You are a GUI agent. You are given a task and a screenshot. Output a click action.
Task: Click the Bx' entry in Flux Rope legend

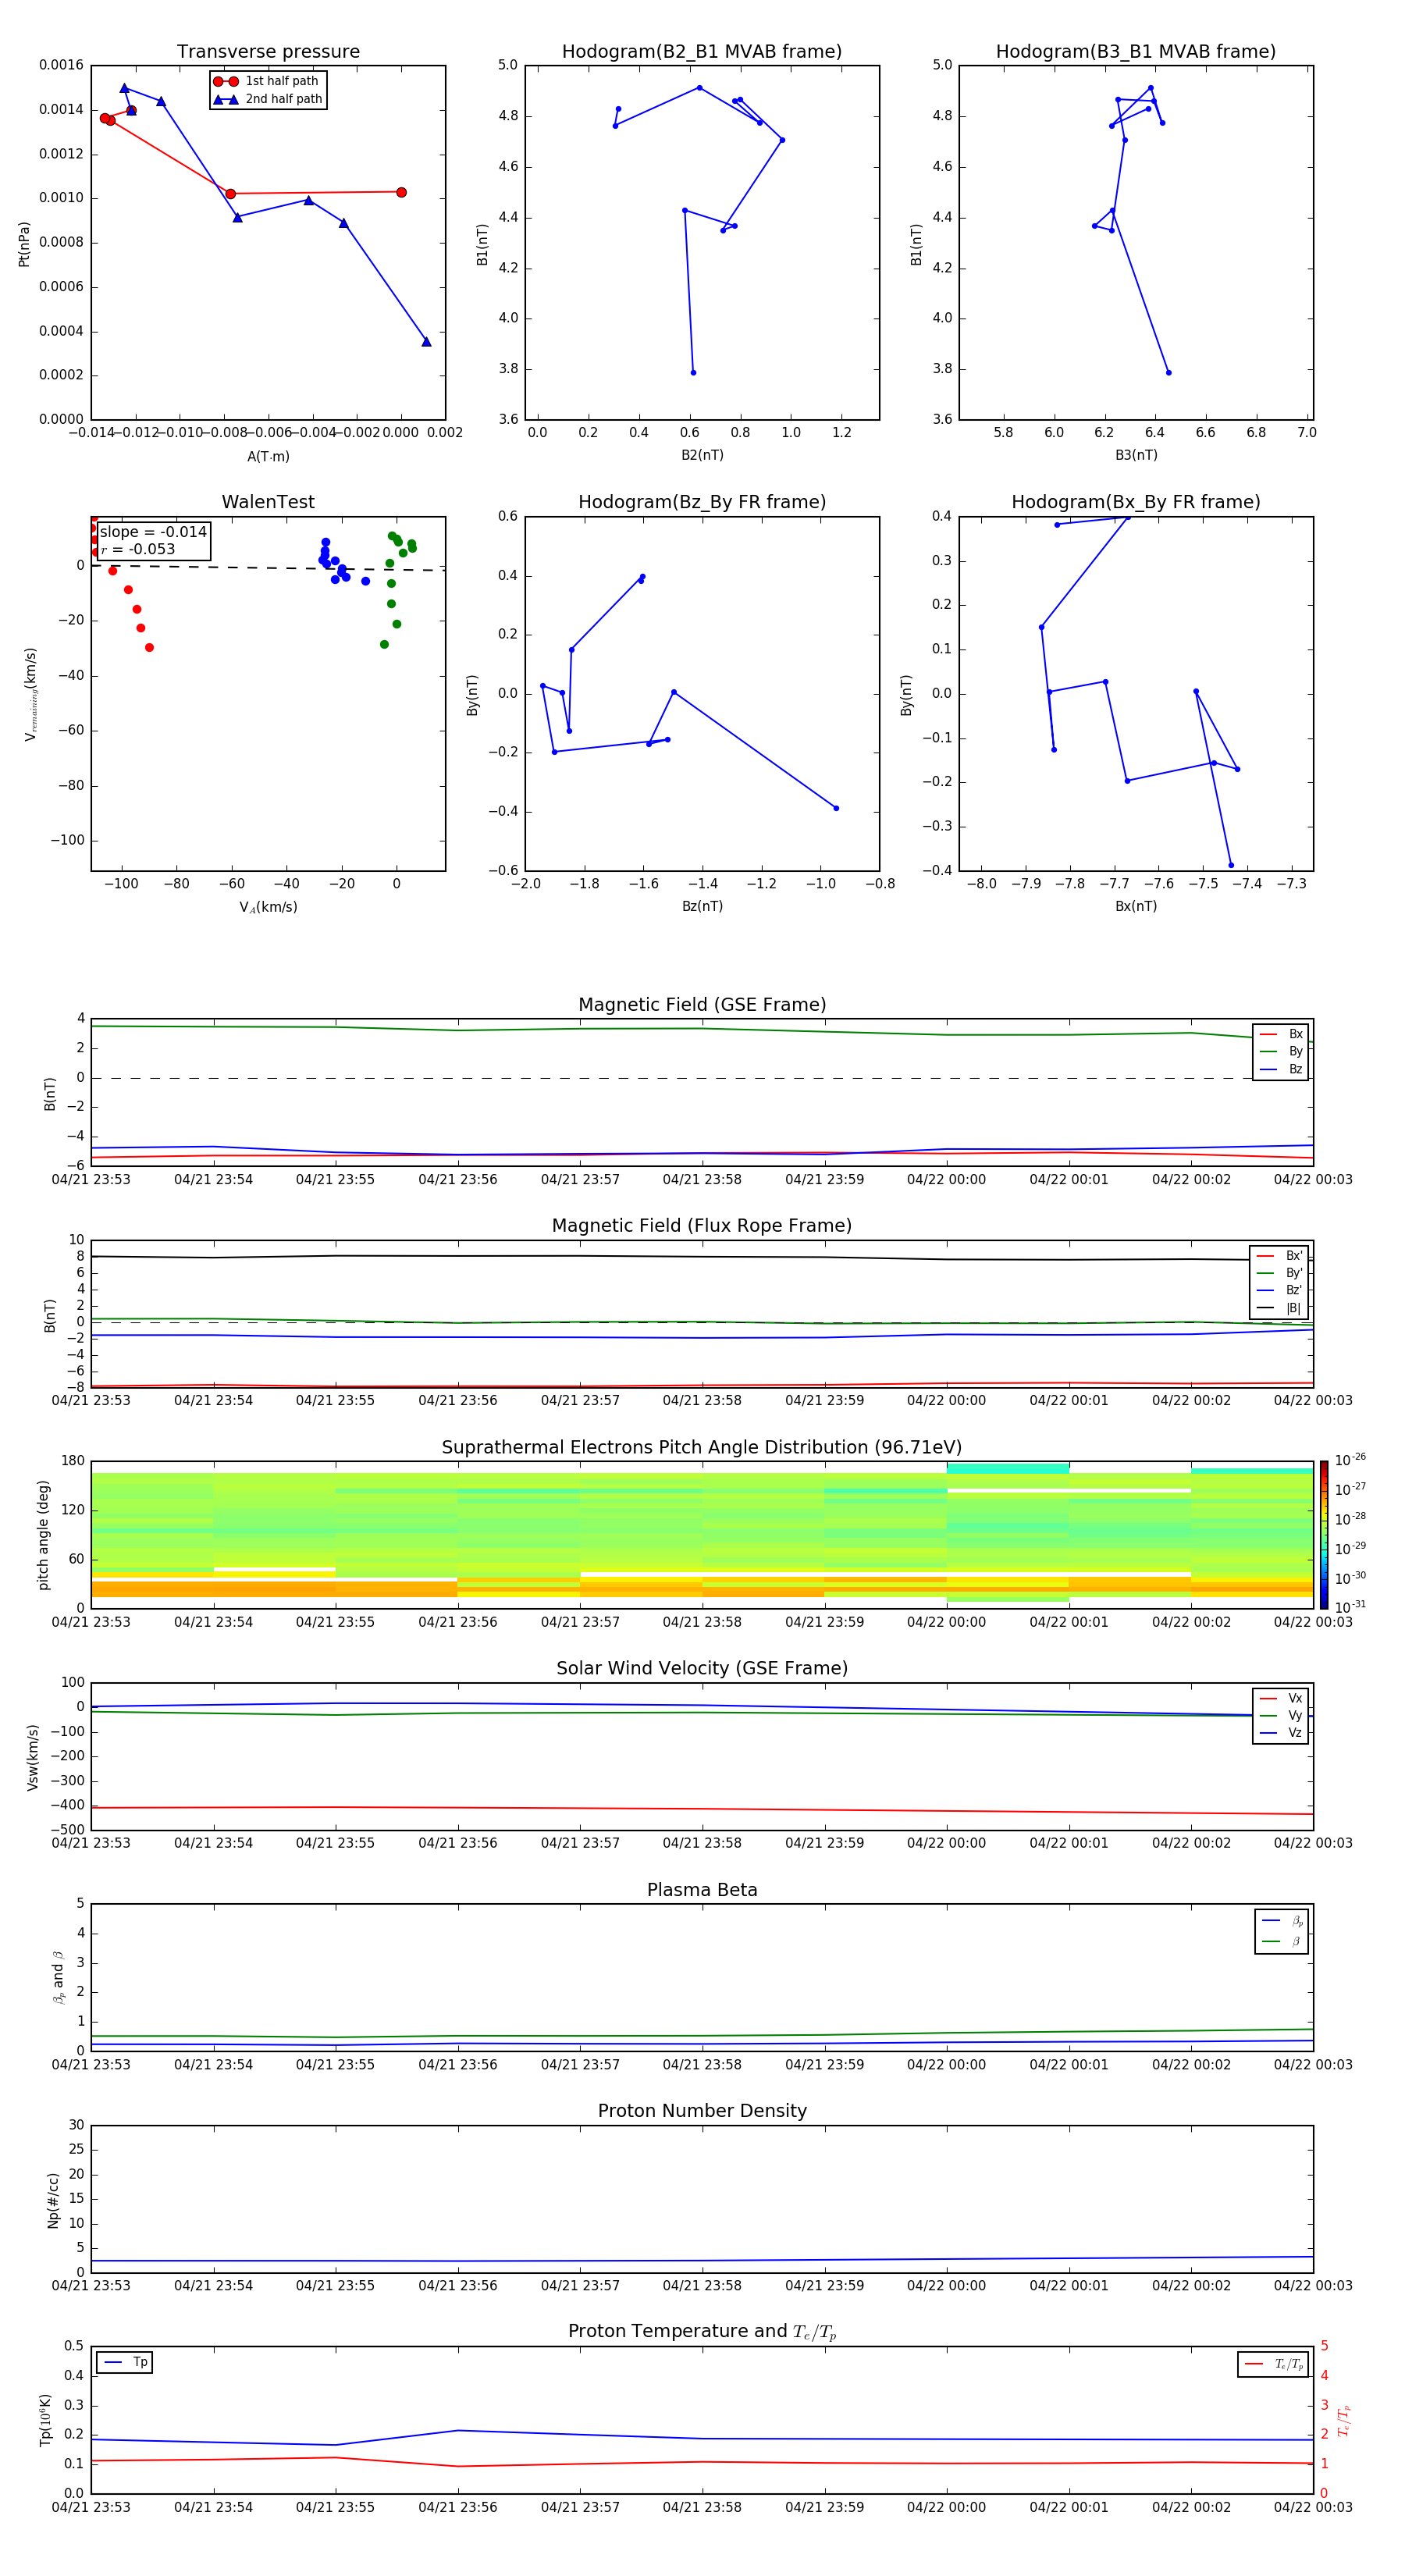click(x=1279, y=1256)
